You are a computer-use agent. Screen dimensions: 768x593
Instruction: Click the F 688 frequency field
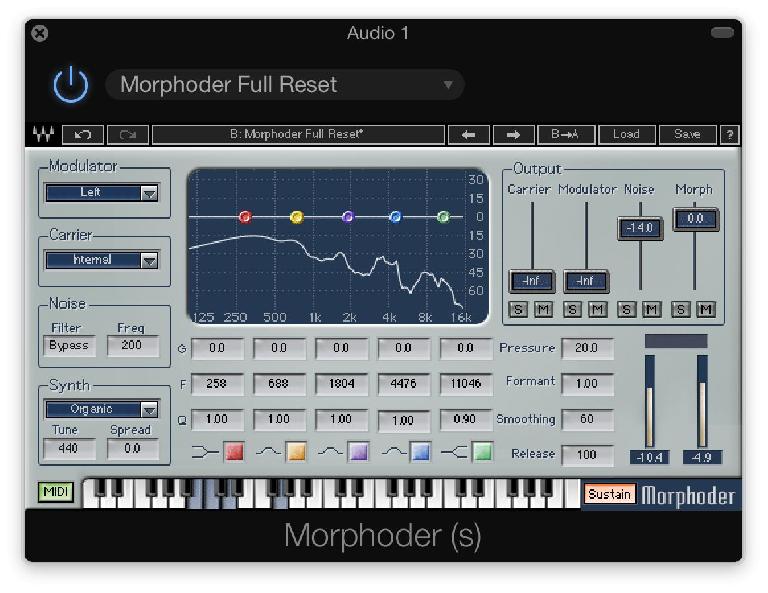279,384
